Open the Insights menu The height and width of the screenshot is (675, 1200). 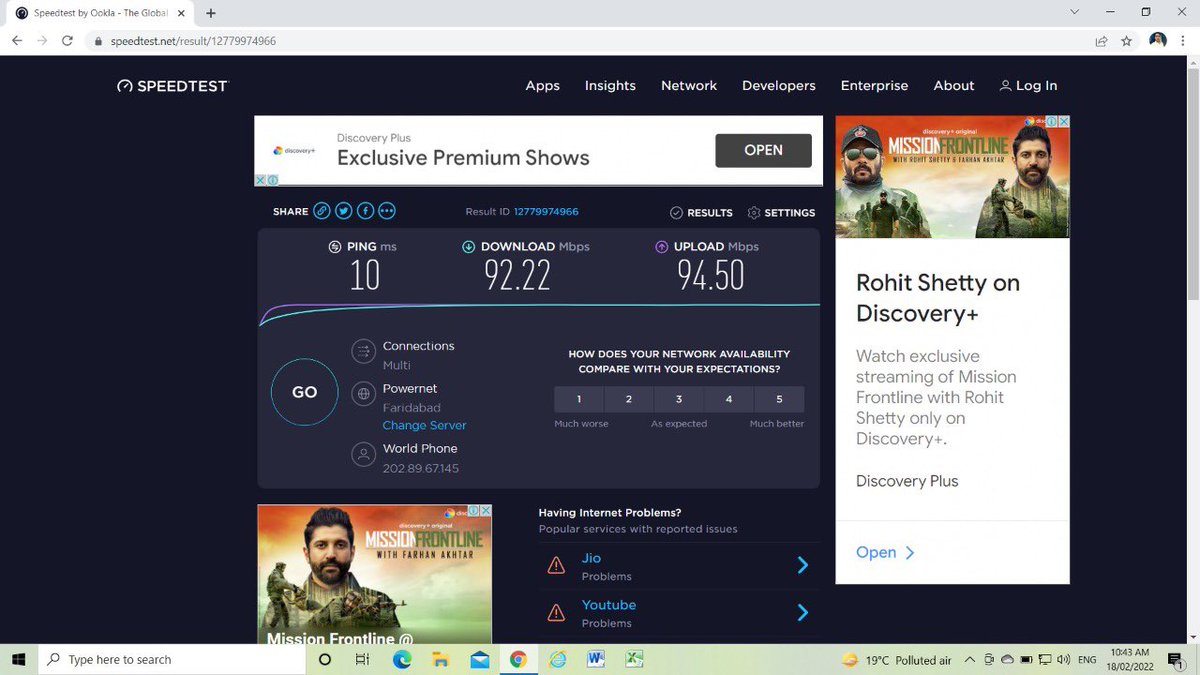[610, 86]
